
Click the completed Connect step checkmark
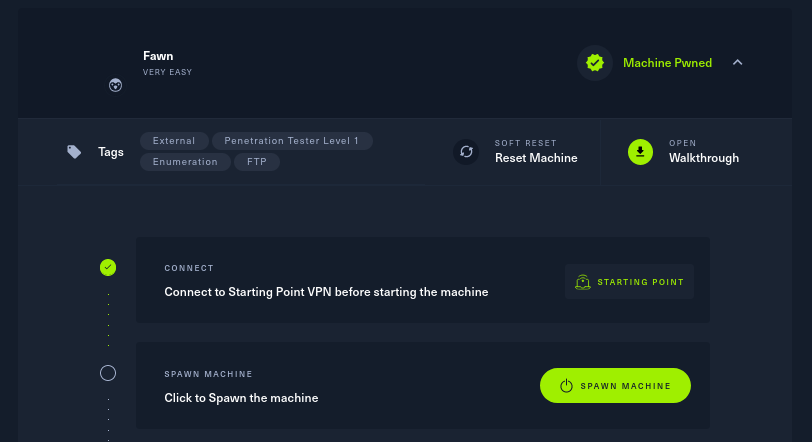[x=108, y=267]
